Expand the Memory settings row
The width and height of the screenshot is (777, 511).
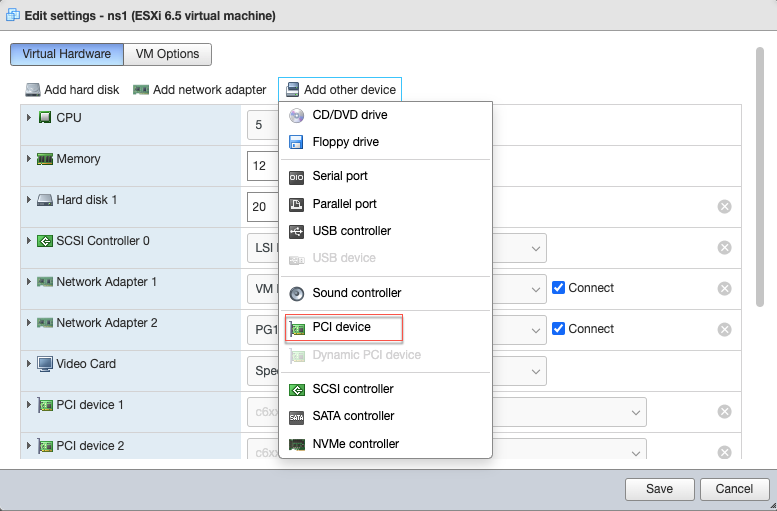[x=29, y=159]
